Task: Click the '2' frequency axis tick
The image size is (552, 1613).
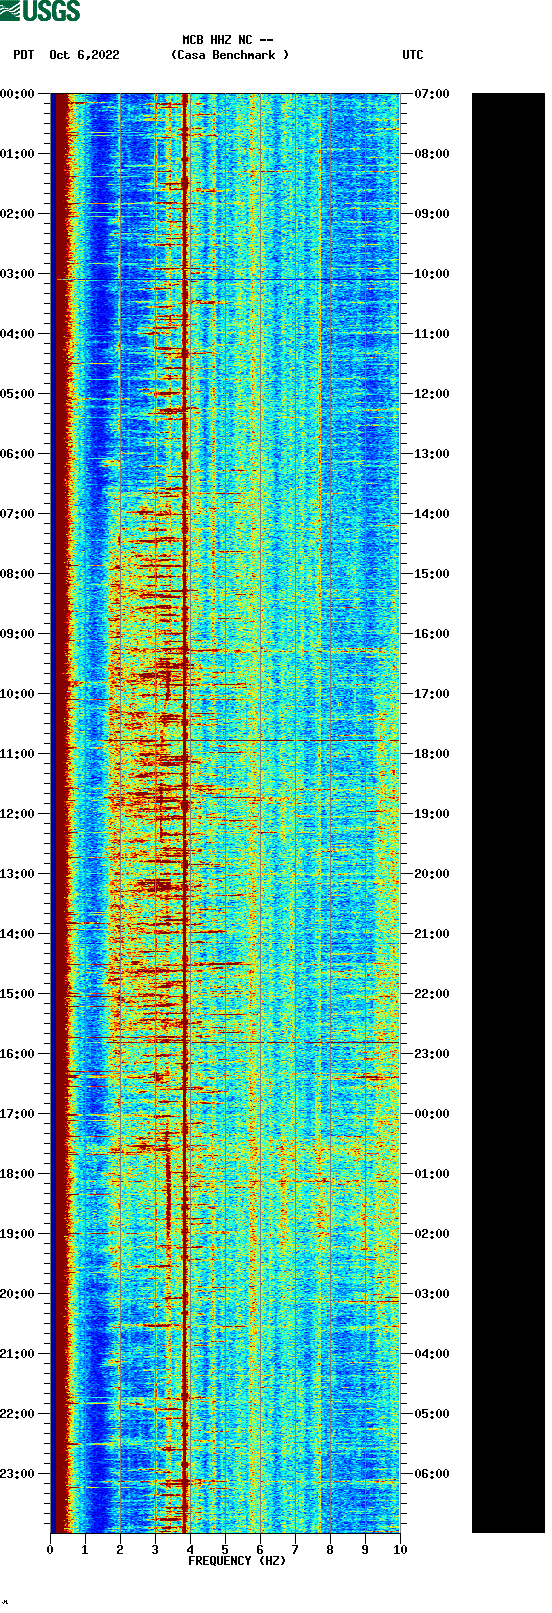Action: (x=120, y=1550)
